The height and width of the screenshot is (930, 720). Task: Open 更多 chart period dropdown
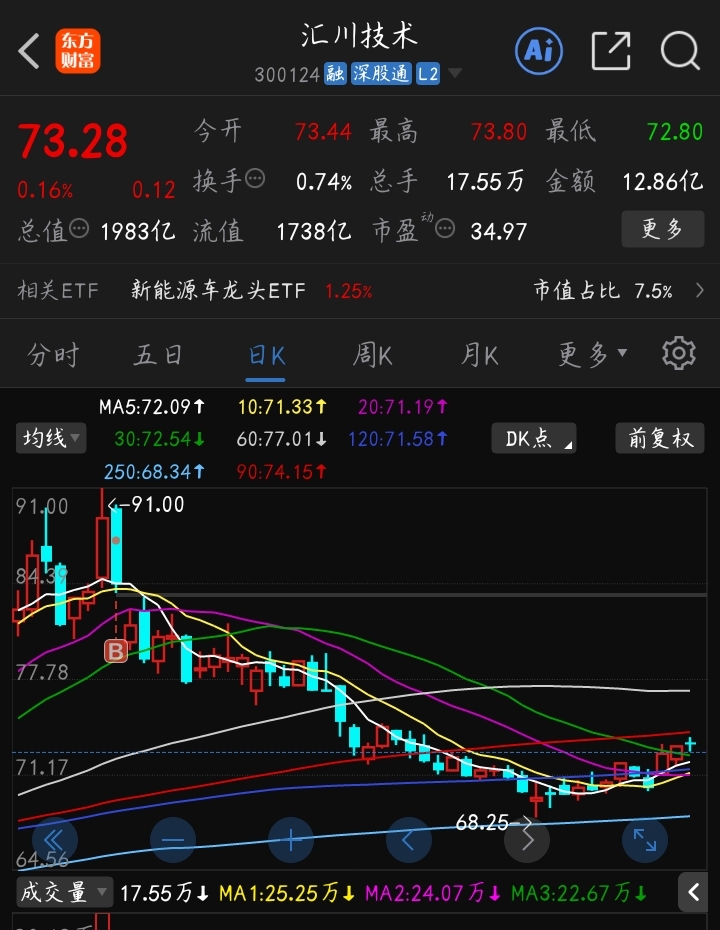click(x=592, y=355)
